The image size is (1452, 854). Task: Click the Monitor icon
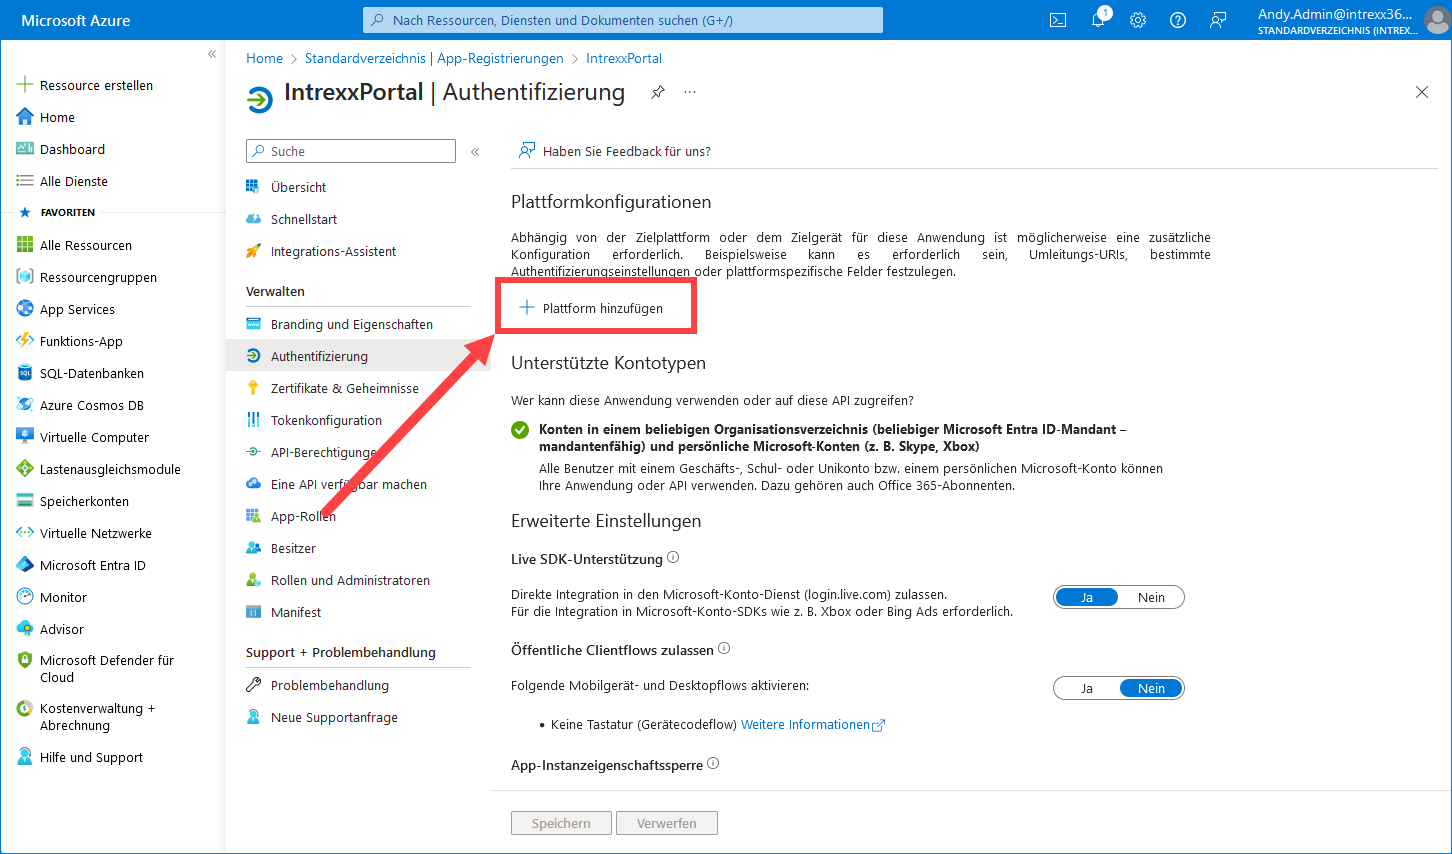[25, 597]
